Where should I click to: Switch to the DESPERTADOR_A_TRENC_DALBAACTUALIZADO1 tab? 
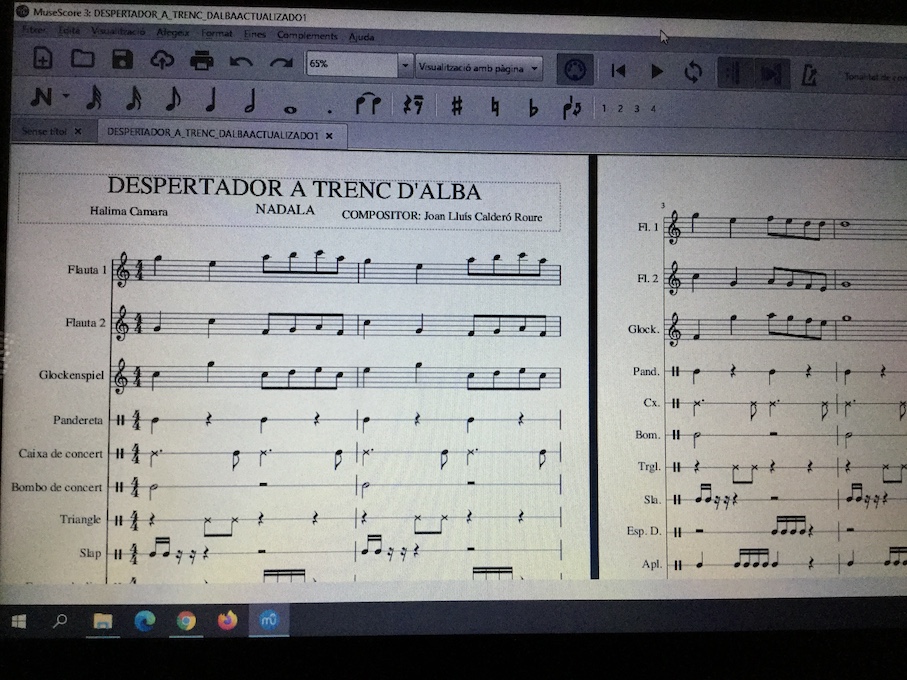(x=213, y=134)
